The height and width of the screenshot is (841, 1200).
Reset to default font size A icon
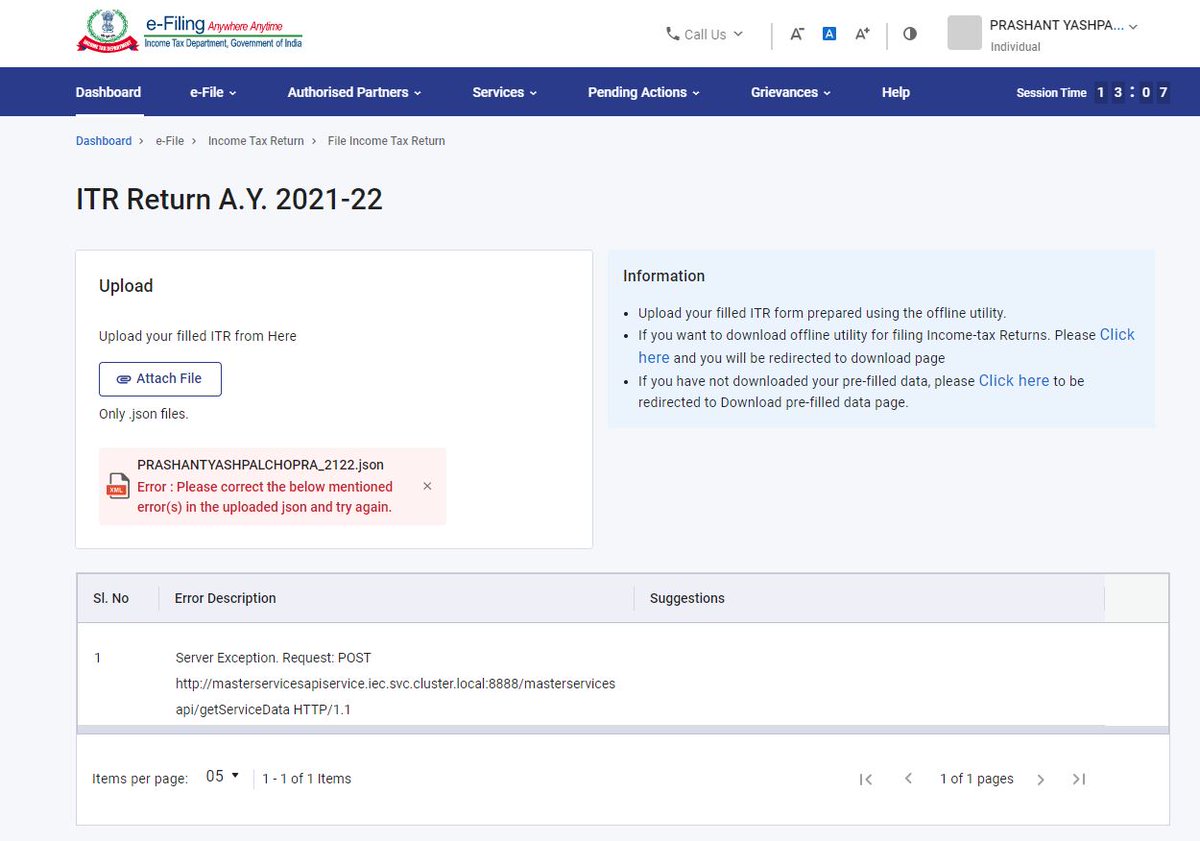tap(829, 34)
